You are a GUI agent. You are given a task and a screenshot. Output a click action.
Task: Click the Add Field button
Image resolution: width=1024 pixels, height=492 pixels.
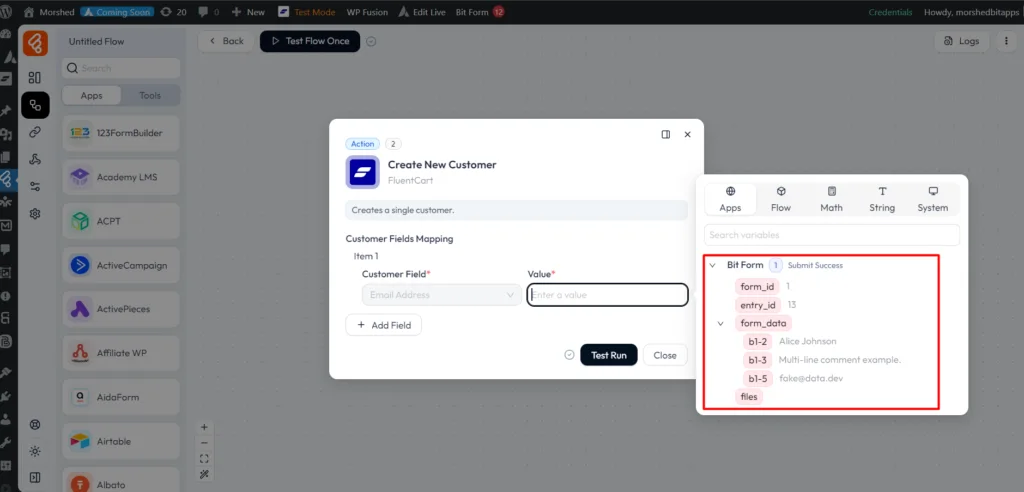[x=383, y=325]
